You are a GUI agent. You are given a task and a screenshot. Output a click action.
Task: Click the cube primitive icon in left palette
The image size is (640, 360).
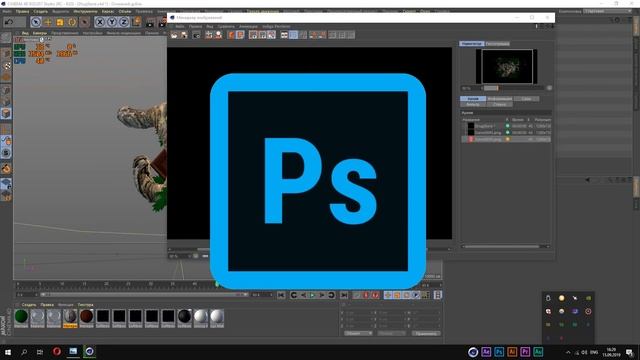pyautogui.click(x=6, y=113)
